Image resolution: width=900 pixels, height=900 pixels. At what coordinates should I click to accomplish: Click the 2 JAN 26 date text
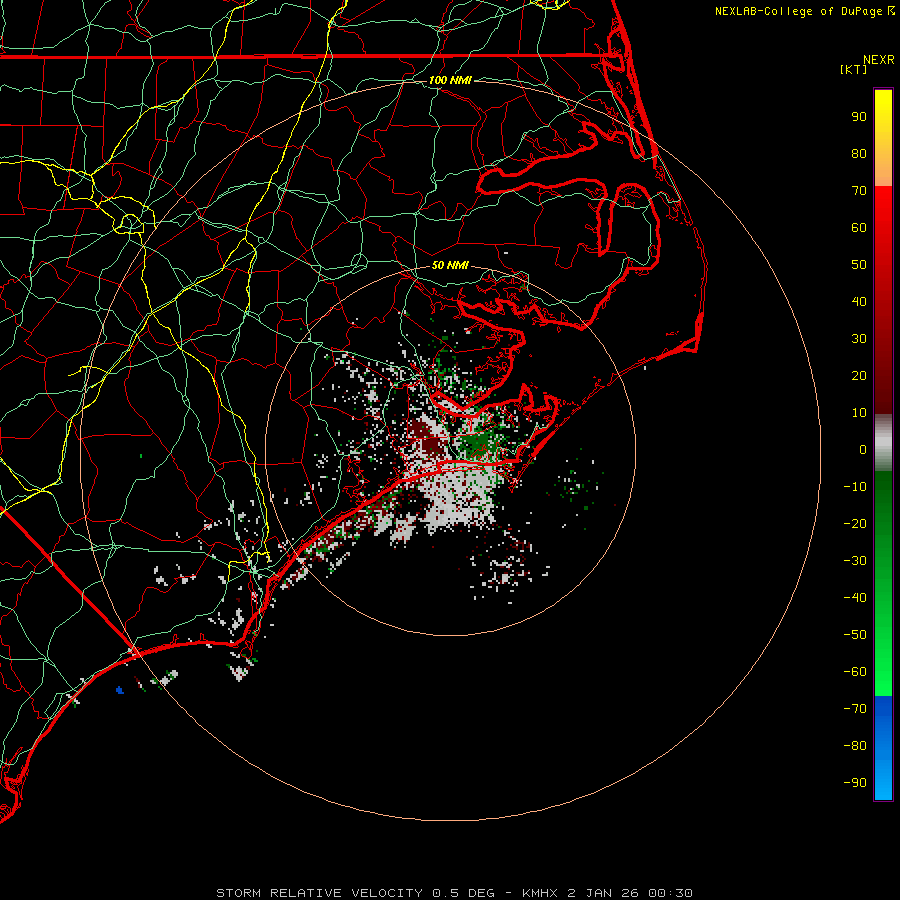tap(604, 893)
